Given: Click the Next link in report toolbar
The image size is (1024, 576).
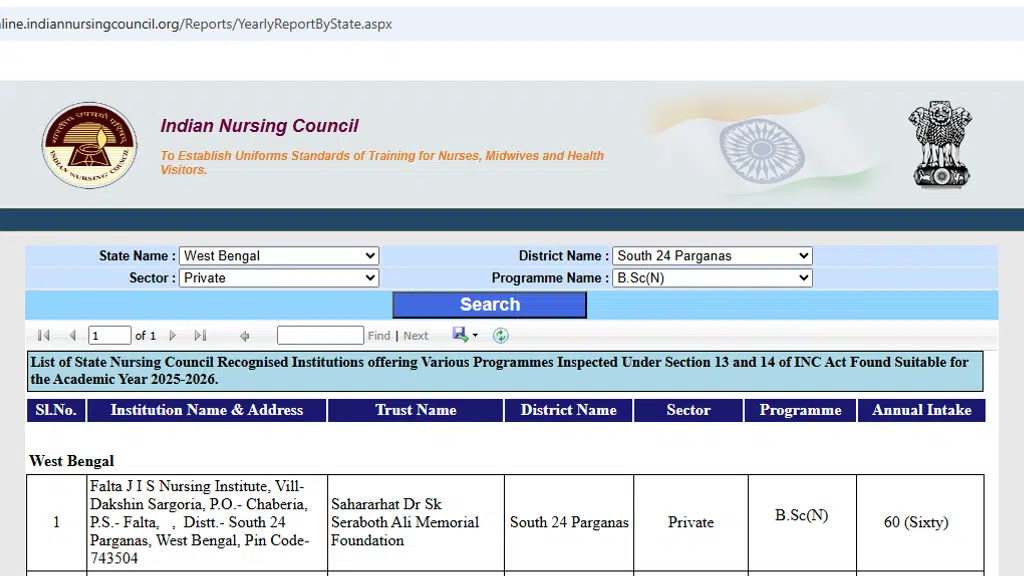Looking at the screenshot, I should [x=415, y=336].
